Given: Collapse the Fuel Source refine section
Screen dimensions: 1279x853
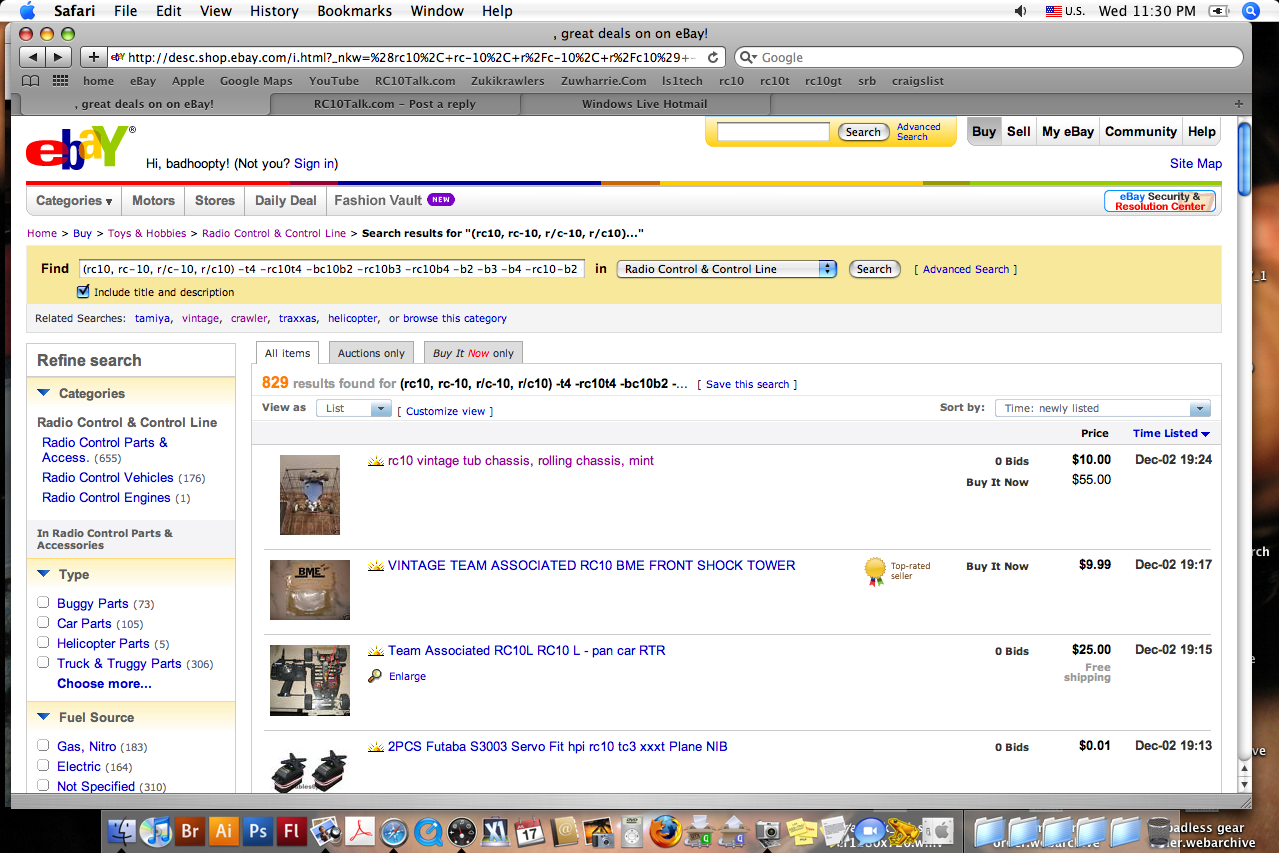Looking at the screenshot, I should click(x=44, y=717).
